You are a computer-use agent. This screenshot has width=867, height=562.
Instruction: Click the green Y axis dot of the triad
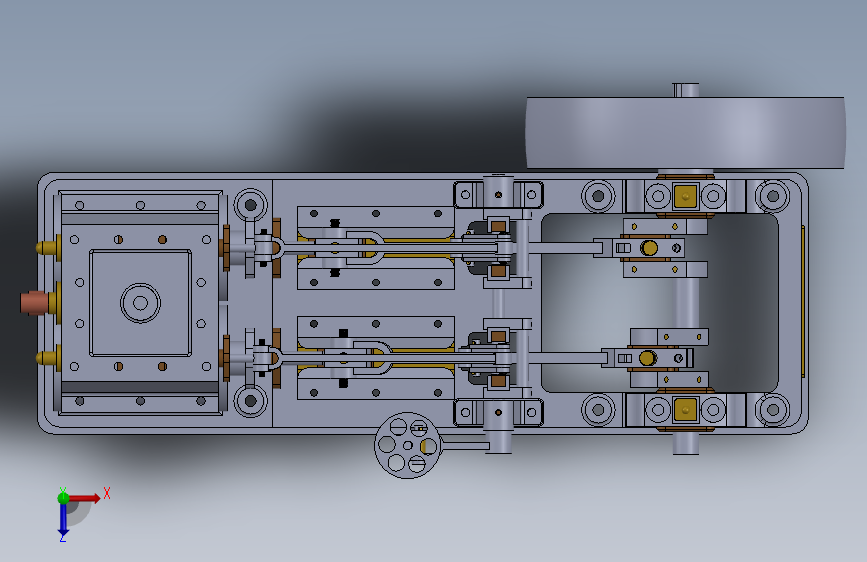tap(63, 498)
